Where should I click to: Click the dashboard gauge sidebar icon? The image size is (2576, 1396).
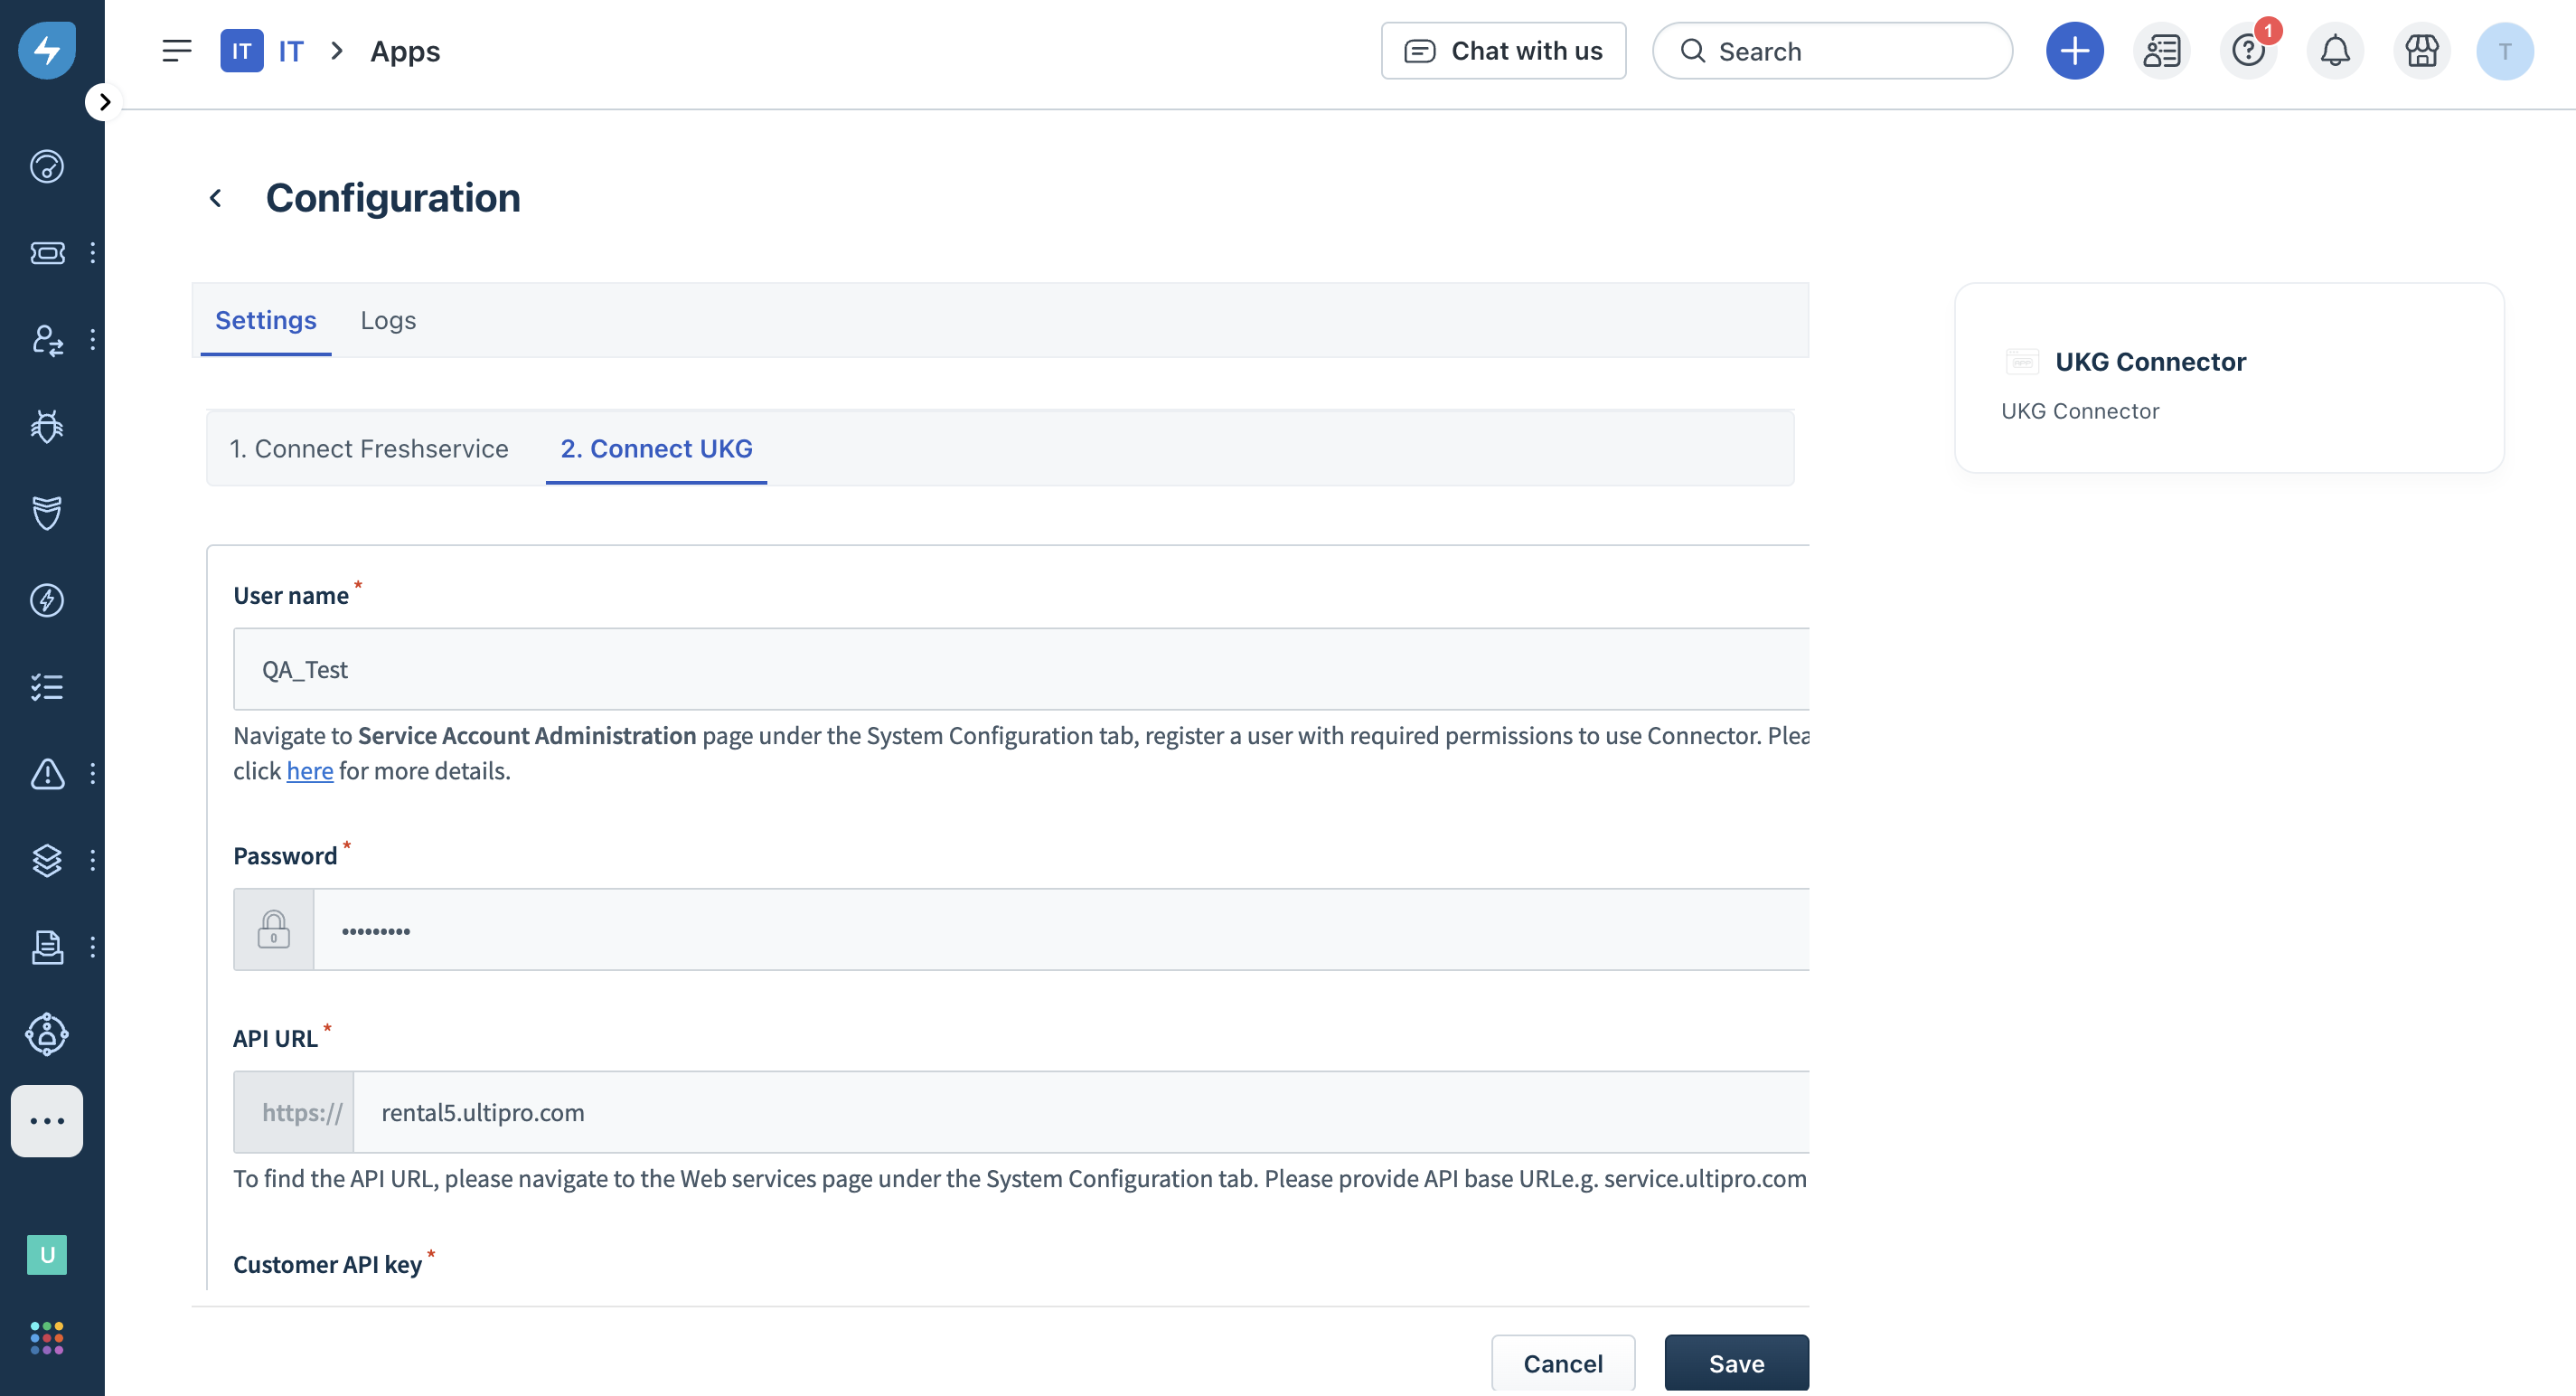[x=47, y=166]
